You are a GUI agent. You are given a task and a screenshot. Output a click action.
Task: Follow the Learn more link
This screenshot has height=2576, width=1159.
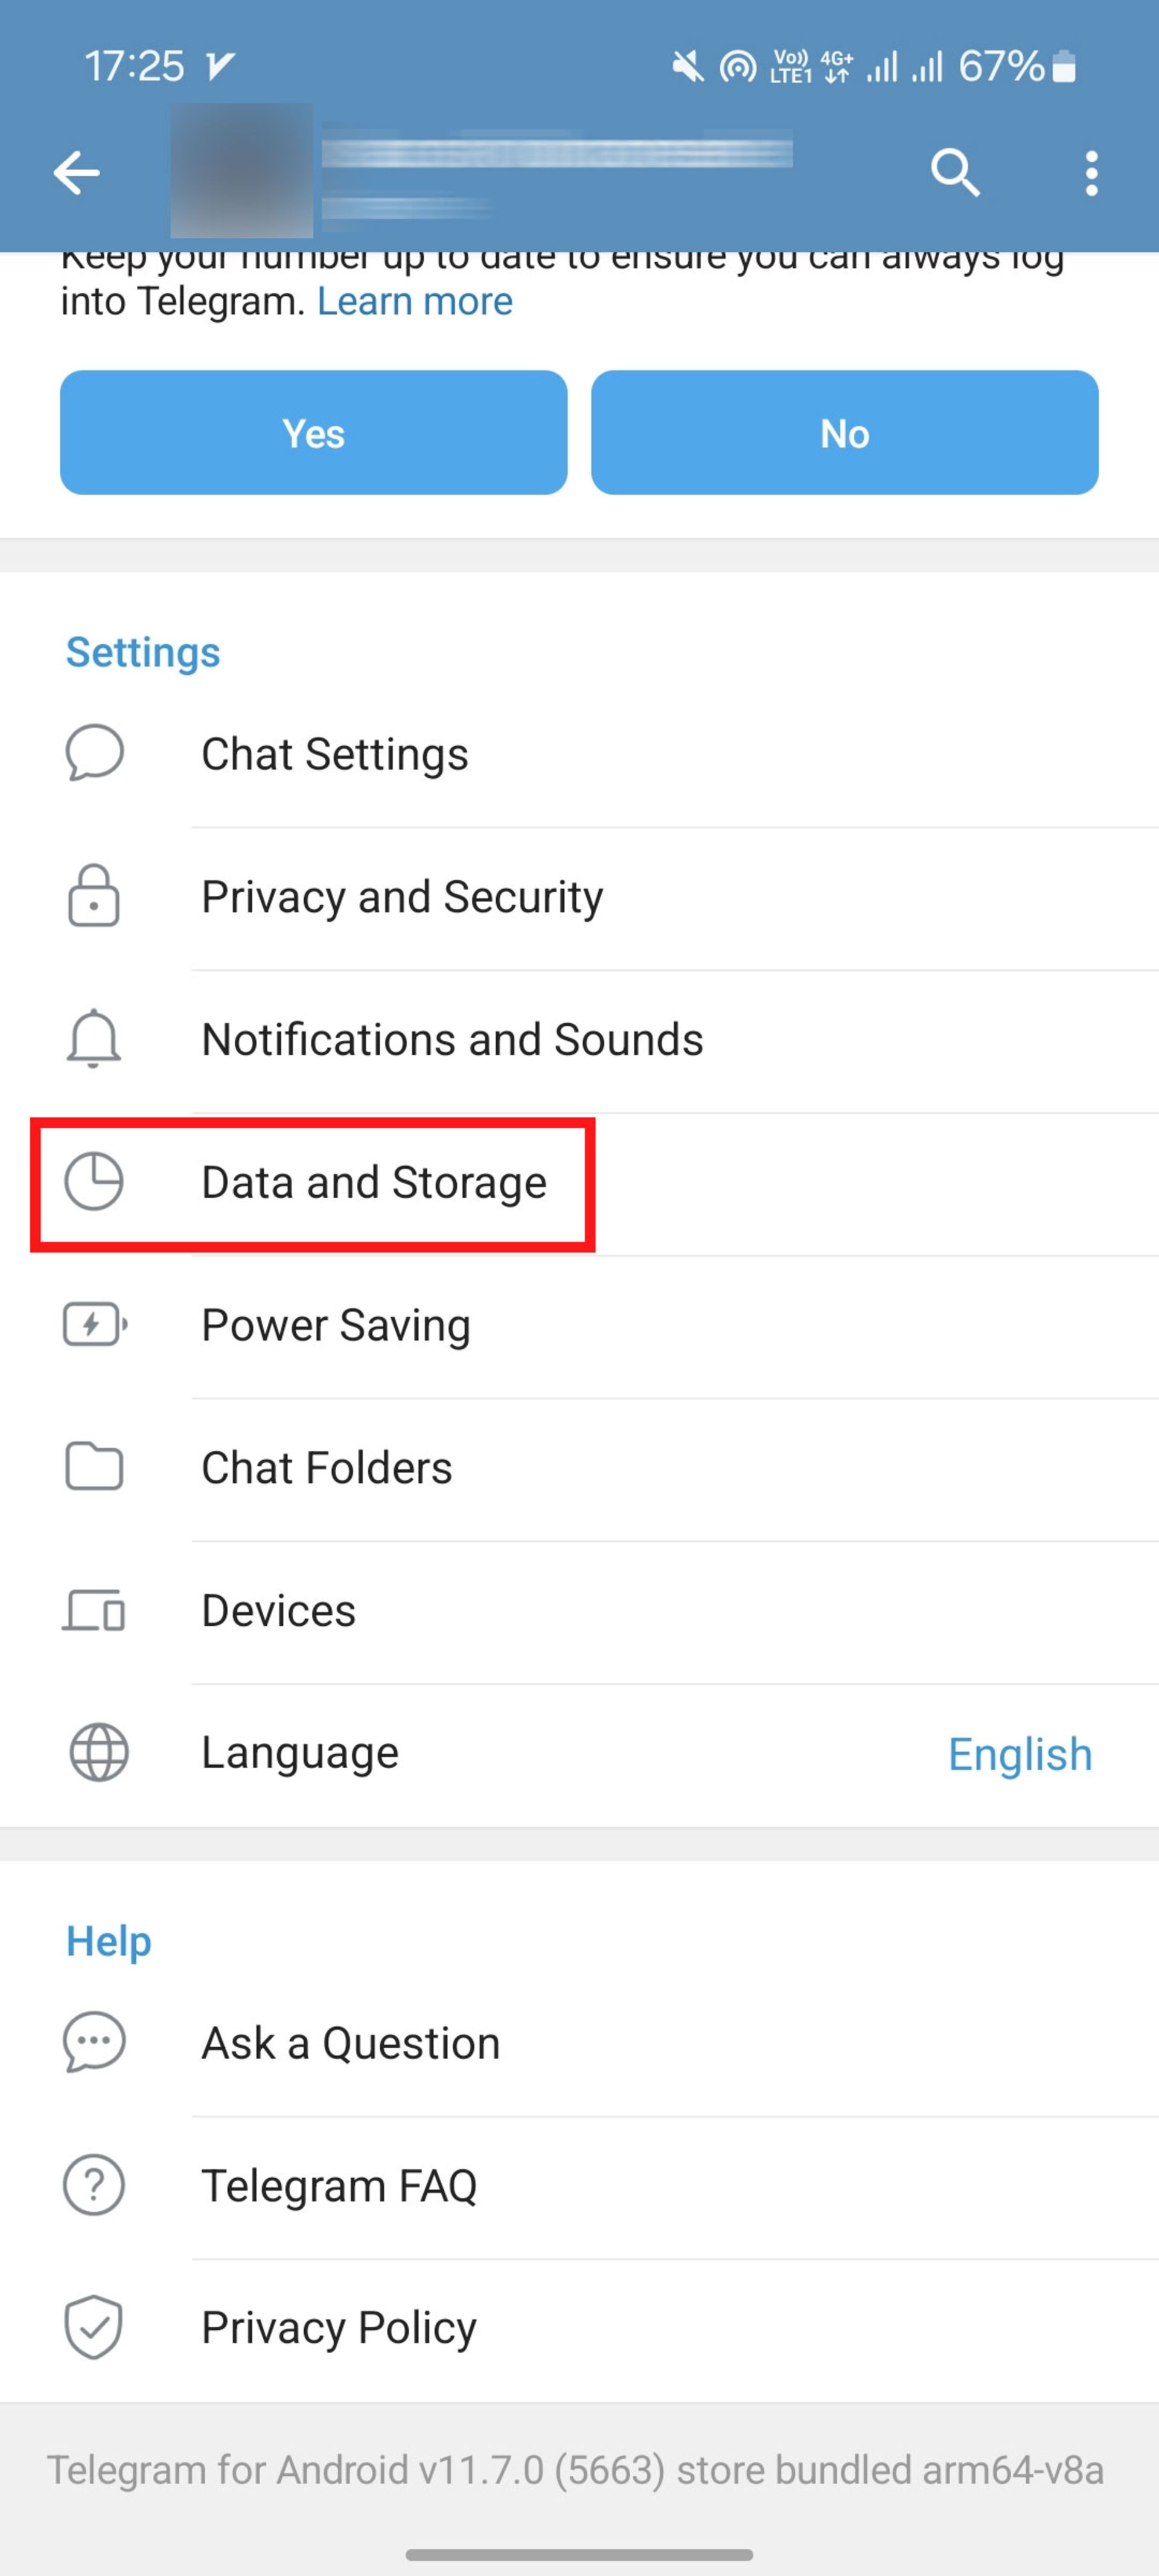point(415,301)
